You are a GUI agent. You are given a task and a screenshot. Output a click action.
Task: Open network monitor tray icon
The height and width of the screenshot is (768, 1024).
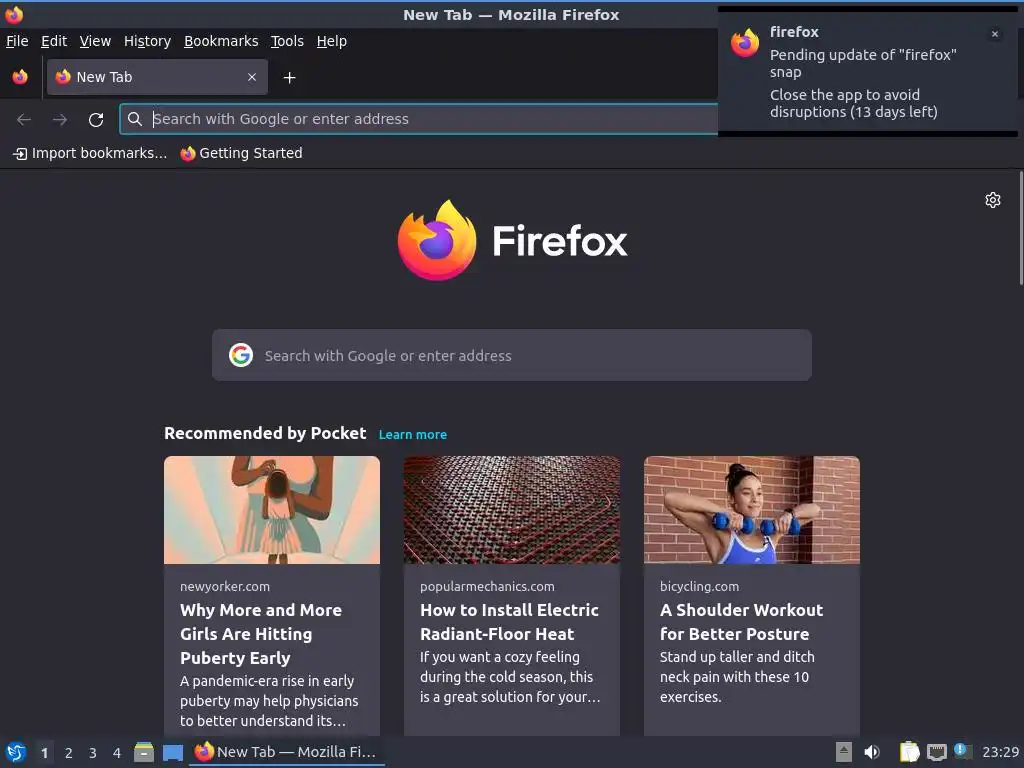pos(937,752)
